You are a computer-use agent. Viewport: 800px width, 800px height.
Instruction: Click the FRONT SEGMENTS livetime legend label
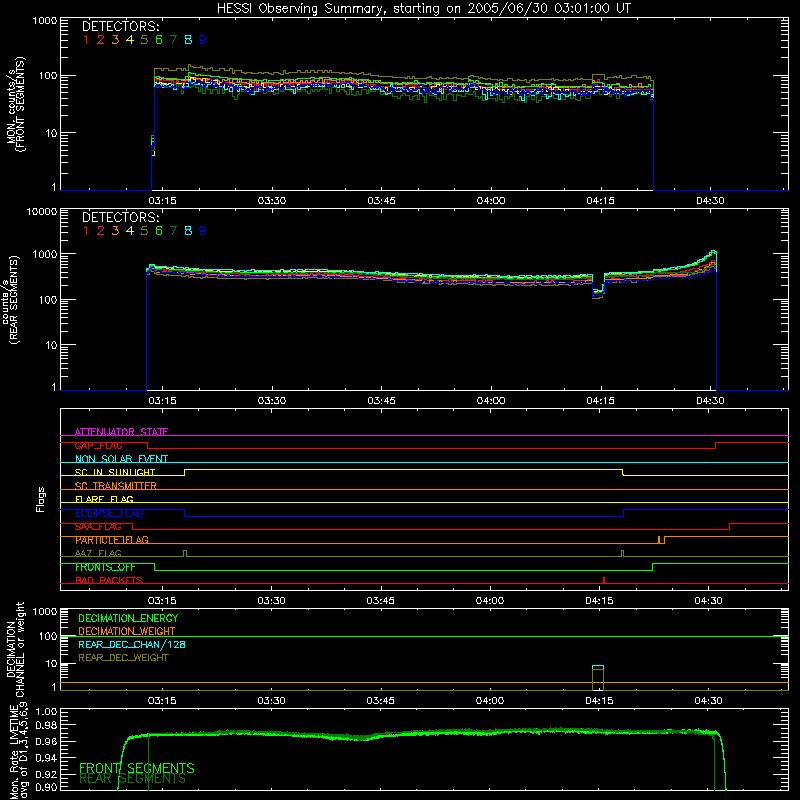pos(137,768)
